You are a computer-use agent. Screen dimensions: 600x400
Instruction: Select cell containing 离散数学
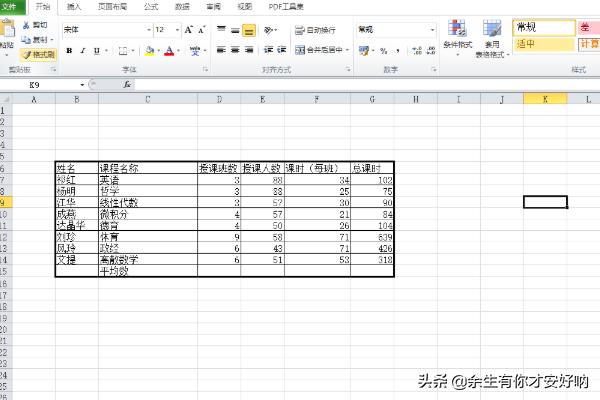pyautogui.click(x=148, y=260)
